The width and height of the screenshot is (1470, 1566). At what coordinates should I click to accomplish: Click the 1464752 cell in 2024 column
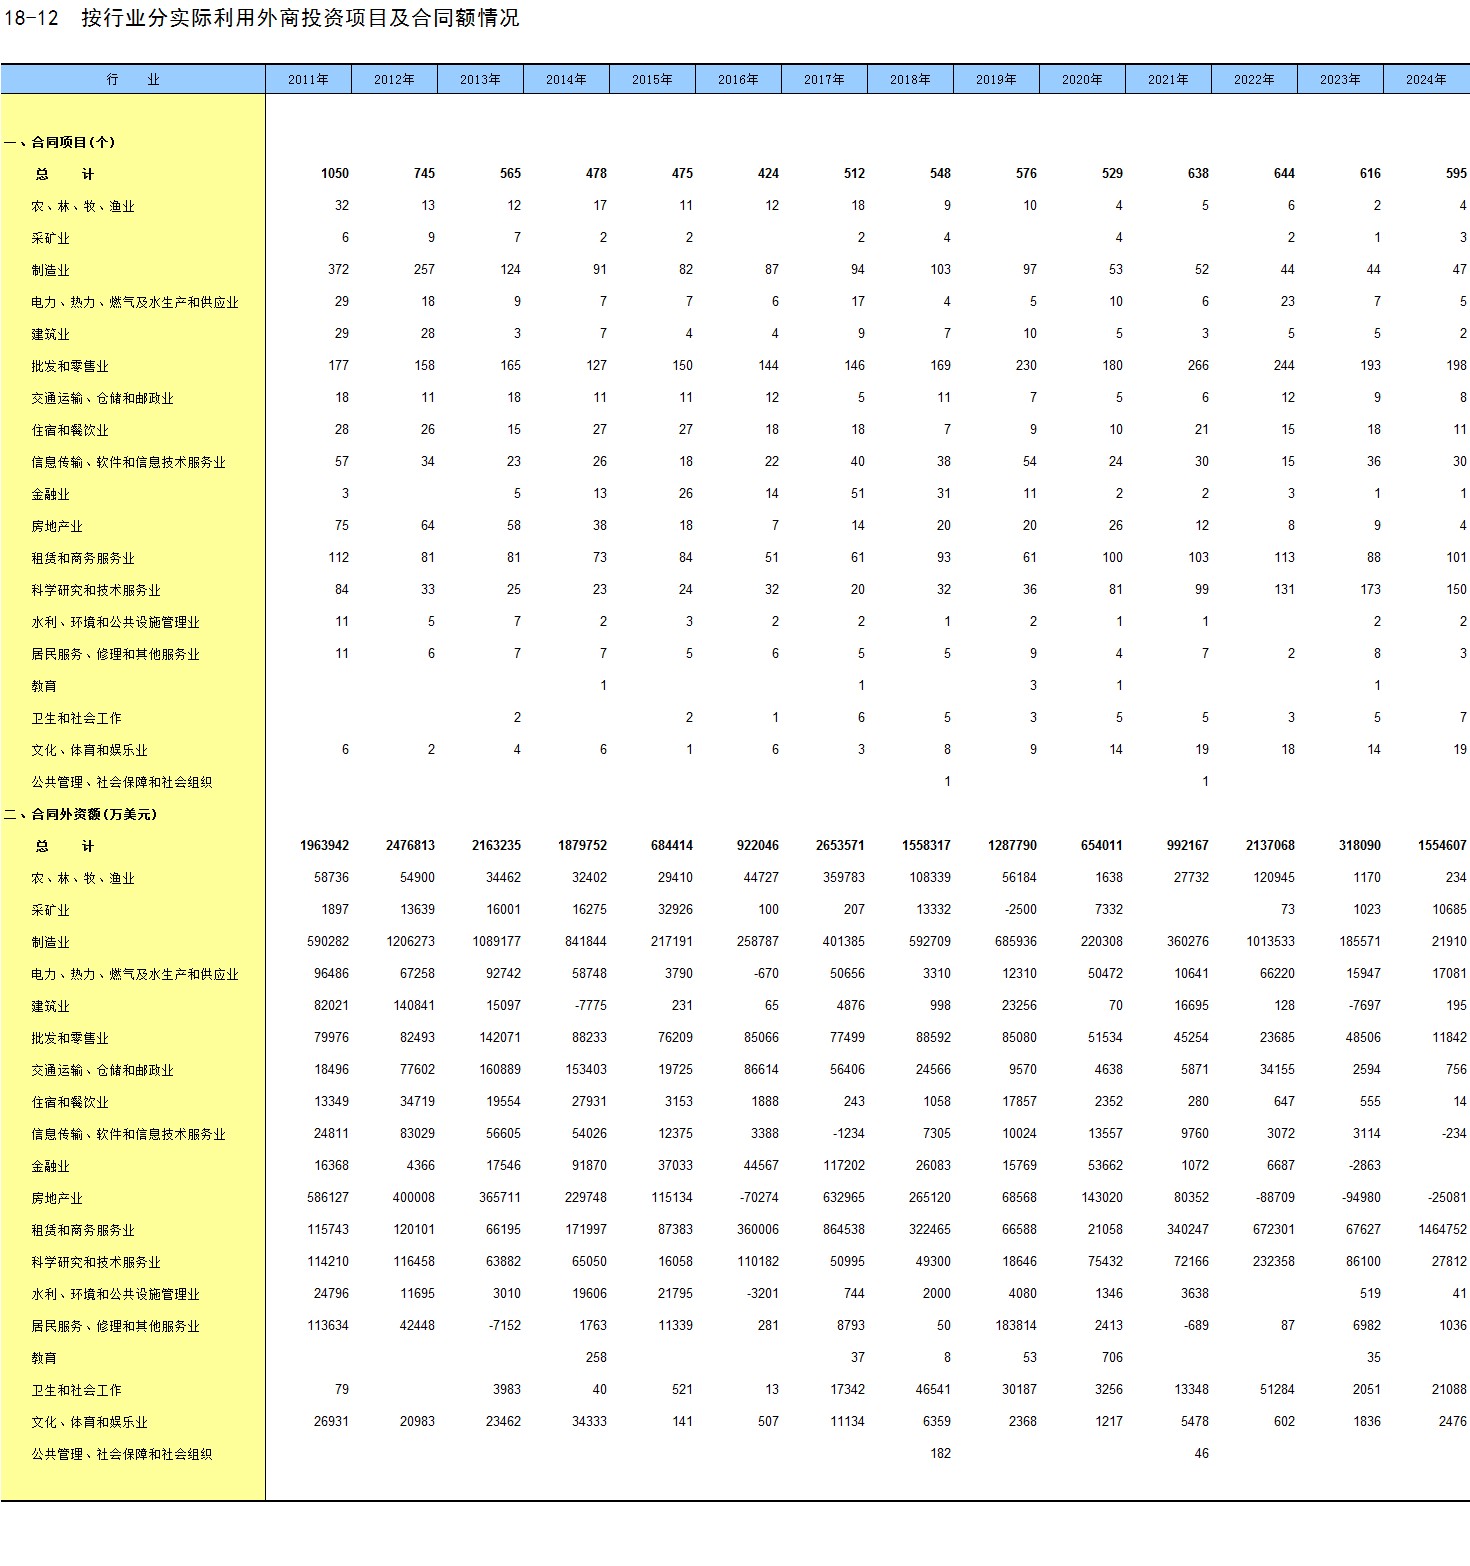pos(1441,1230)
